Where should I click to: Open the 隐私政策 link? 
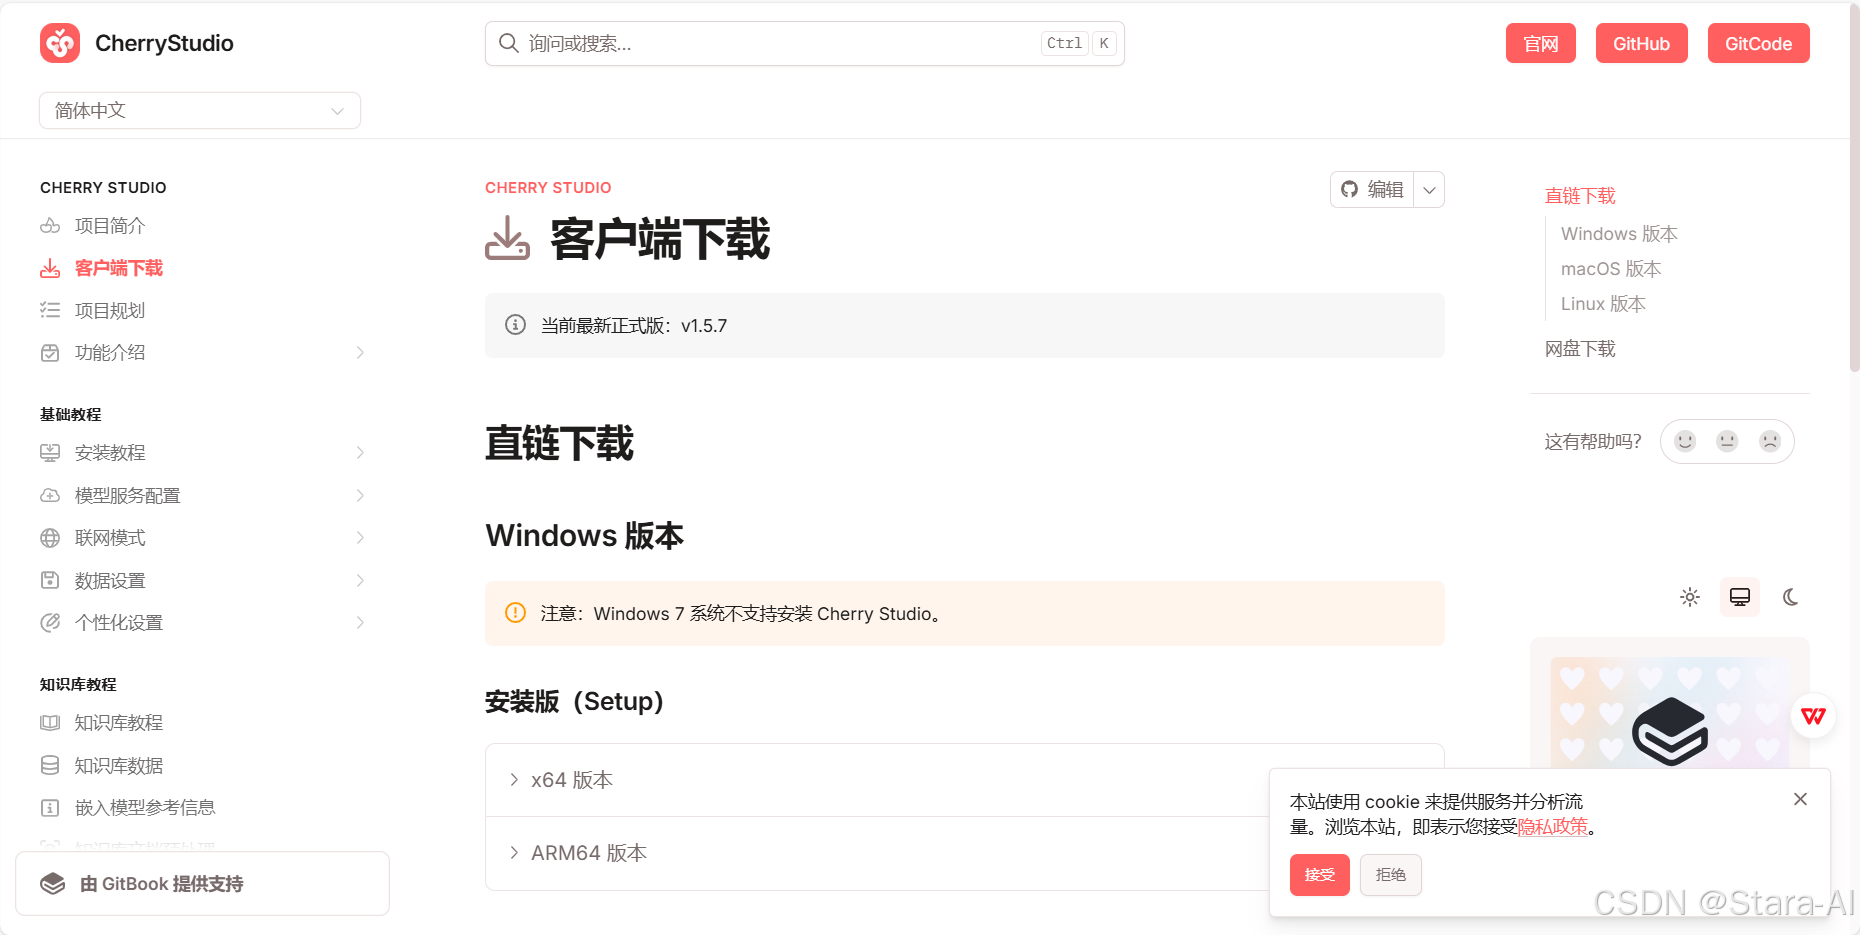click(1552, 827)
